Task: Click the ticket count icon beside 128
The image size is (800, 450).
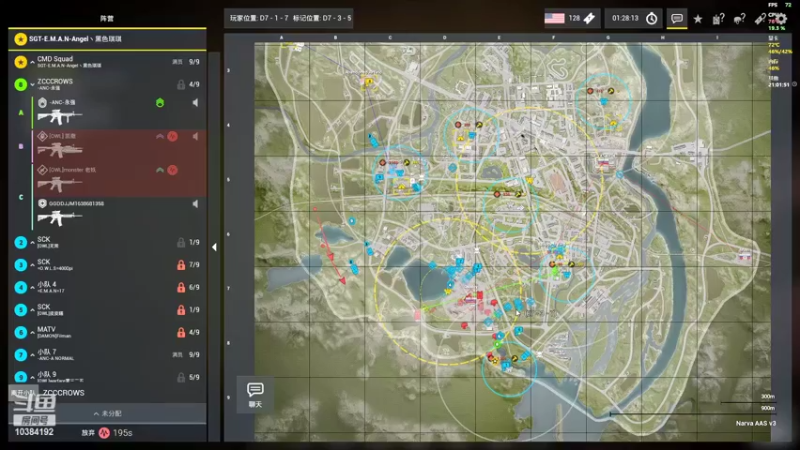Action: point(589,18)
